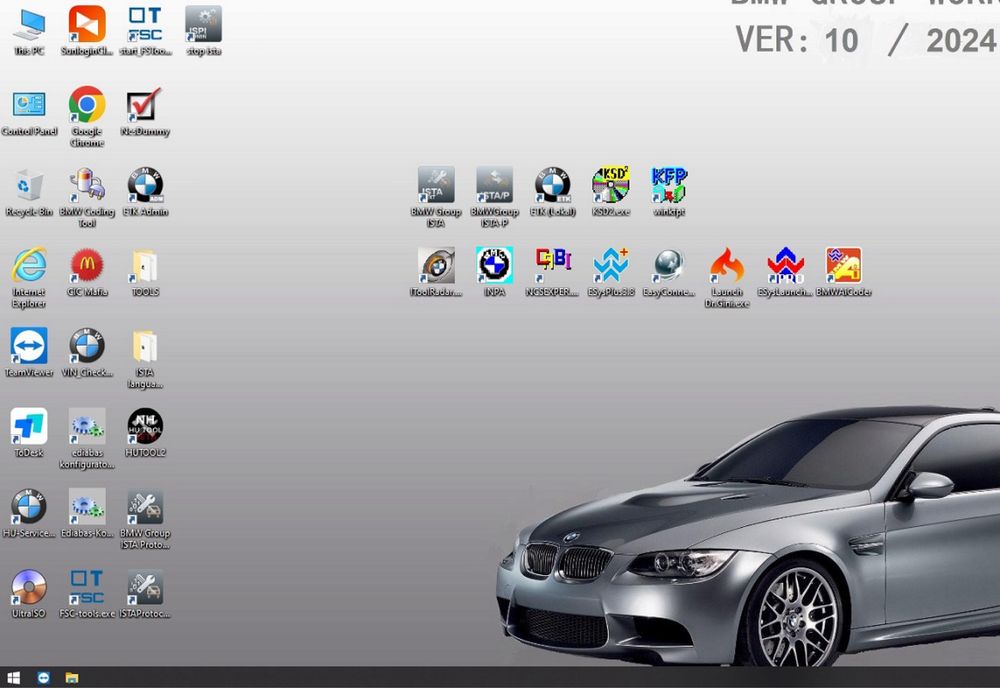The image size is (1000, 688).
Task: Open the ETK Admin icon
Action: click(x=145, y=193)
